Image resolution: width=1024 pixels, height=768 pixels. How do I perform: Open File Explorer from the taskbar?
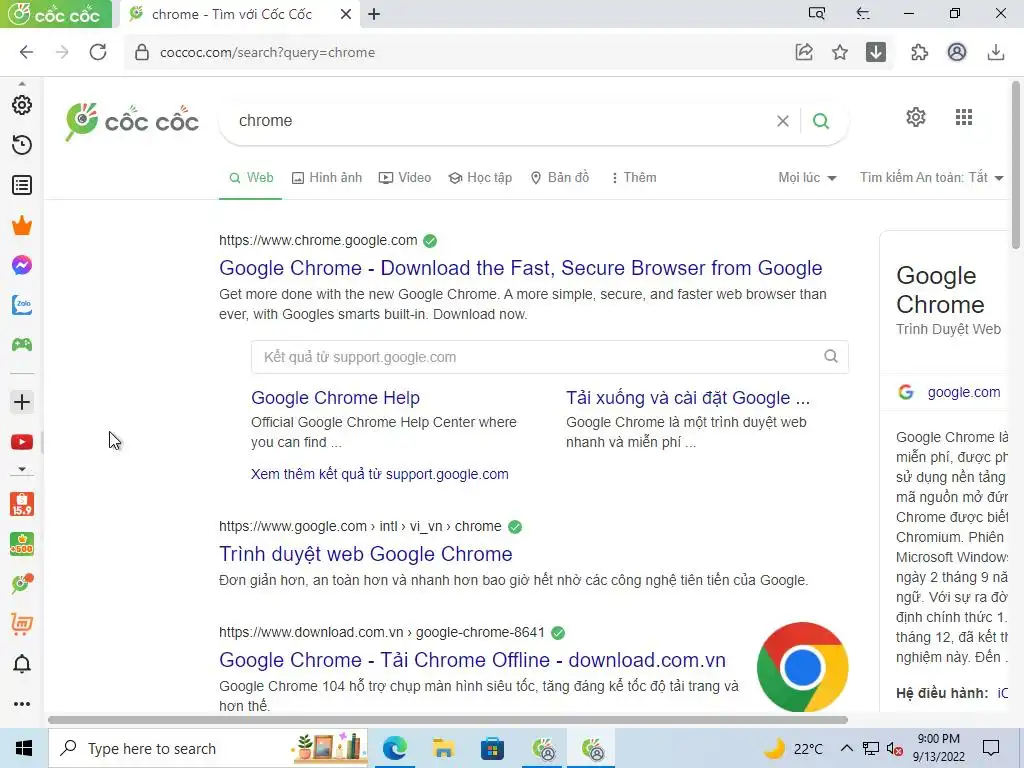click(443, 748)
